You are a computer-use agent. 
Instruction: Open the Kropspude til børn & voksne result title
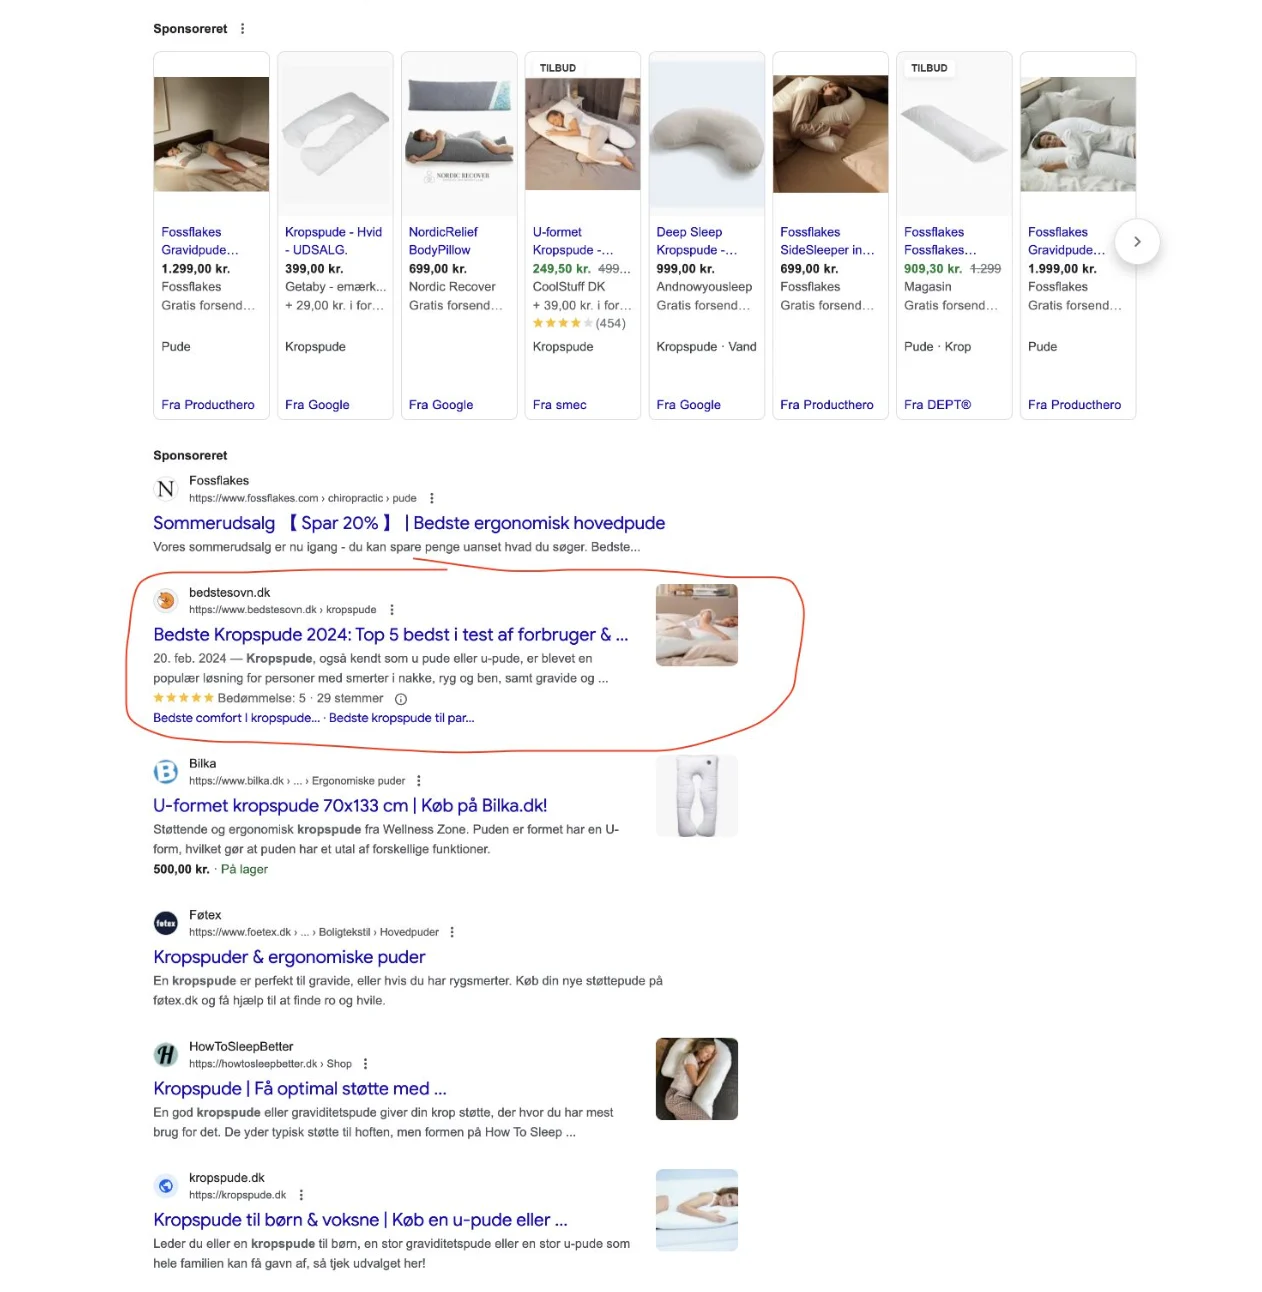[360, 1220]
